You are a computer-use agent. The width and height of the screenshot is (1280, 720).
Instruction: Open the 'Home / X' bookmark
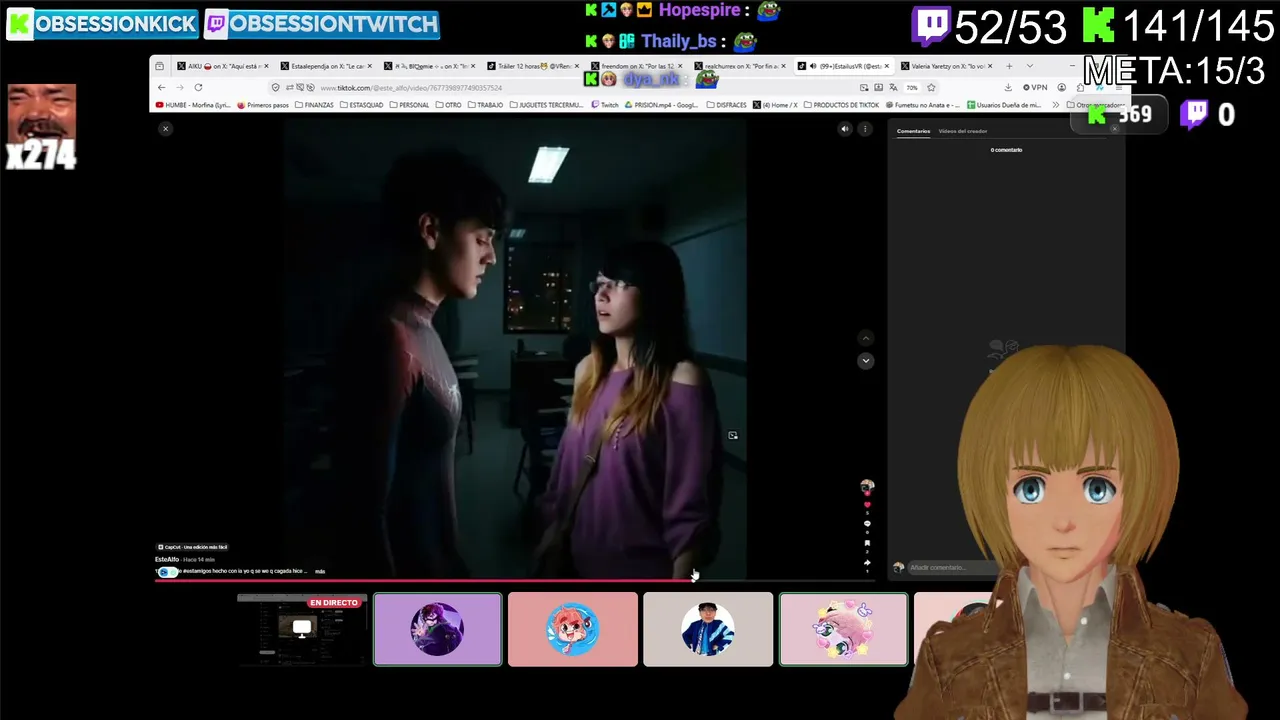[x=776, y=105]
